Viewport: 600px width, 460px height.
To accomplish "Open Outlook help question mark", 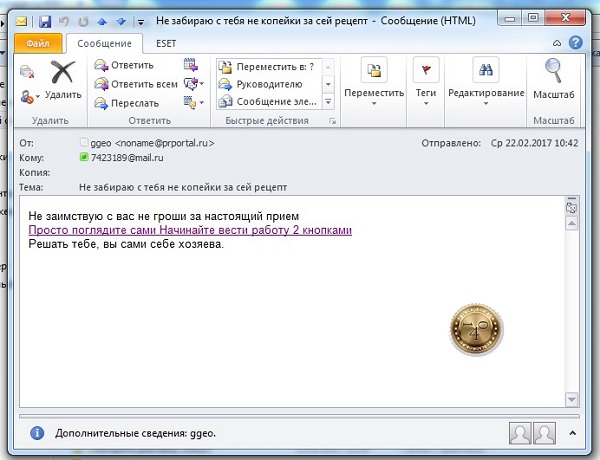I will pyautogui.click(x=576, y=42).
